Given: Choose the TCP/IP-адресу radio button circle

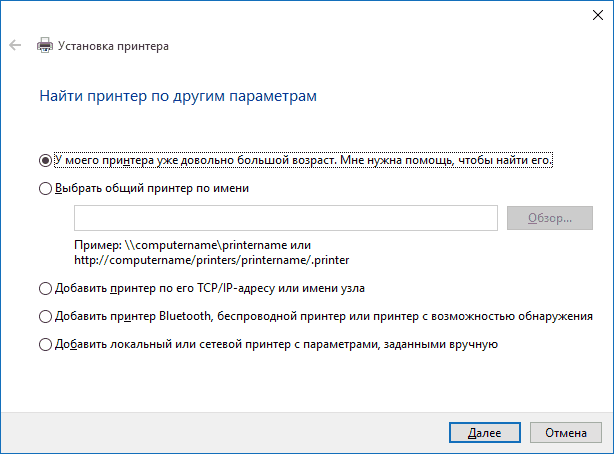Looking at the screenshot, I should pyautogui.click(x=44, y=288).
